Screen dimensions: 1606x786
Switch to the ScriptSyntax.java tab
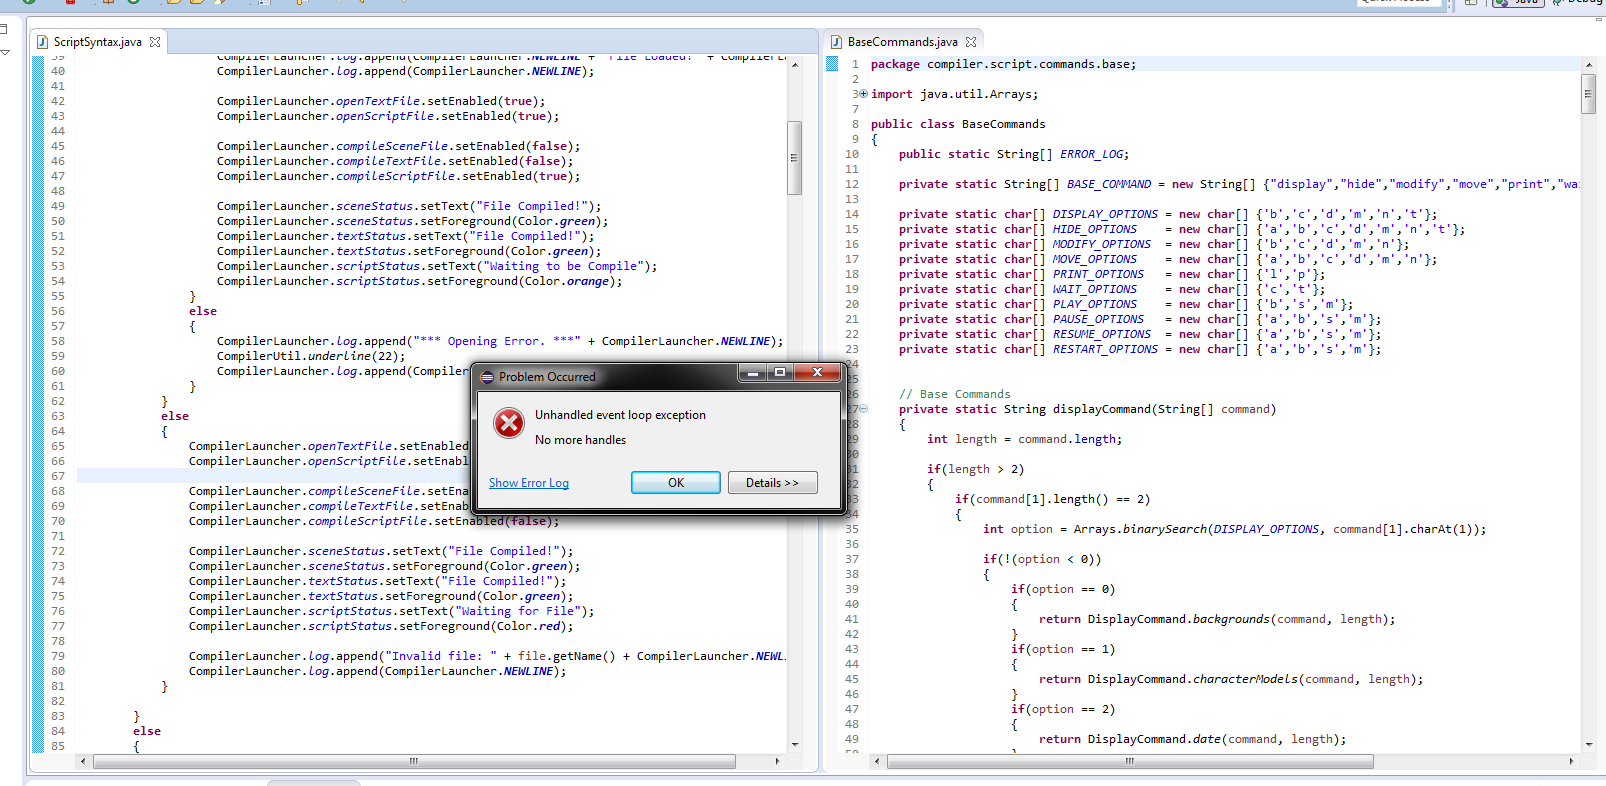[97, 42]
